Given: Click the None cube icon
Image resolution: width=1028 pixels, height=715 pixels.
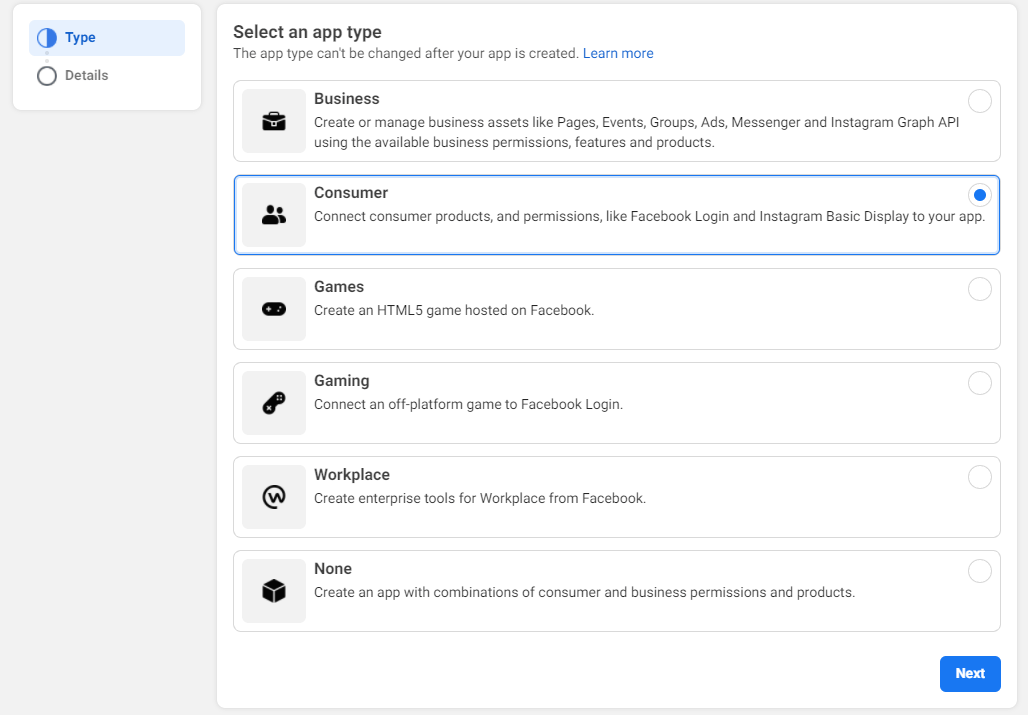Looking at the screenshot, I should click(273, 590).
